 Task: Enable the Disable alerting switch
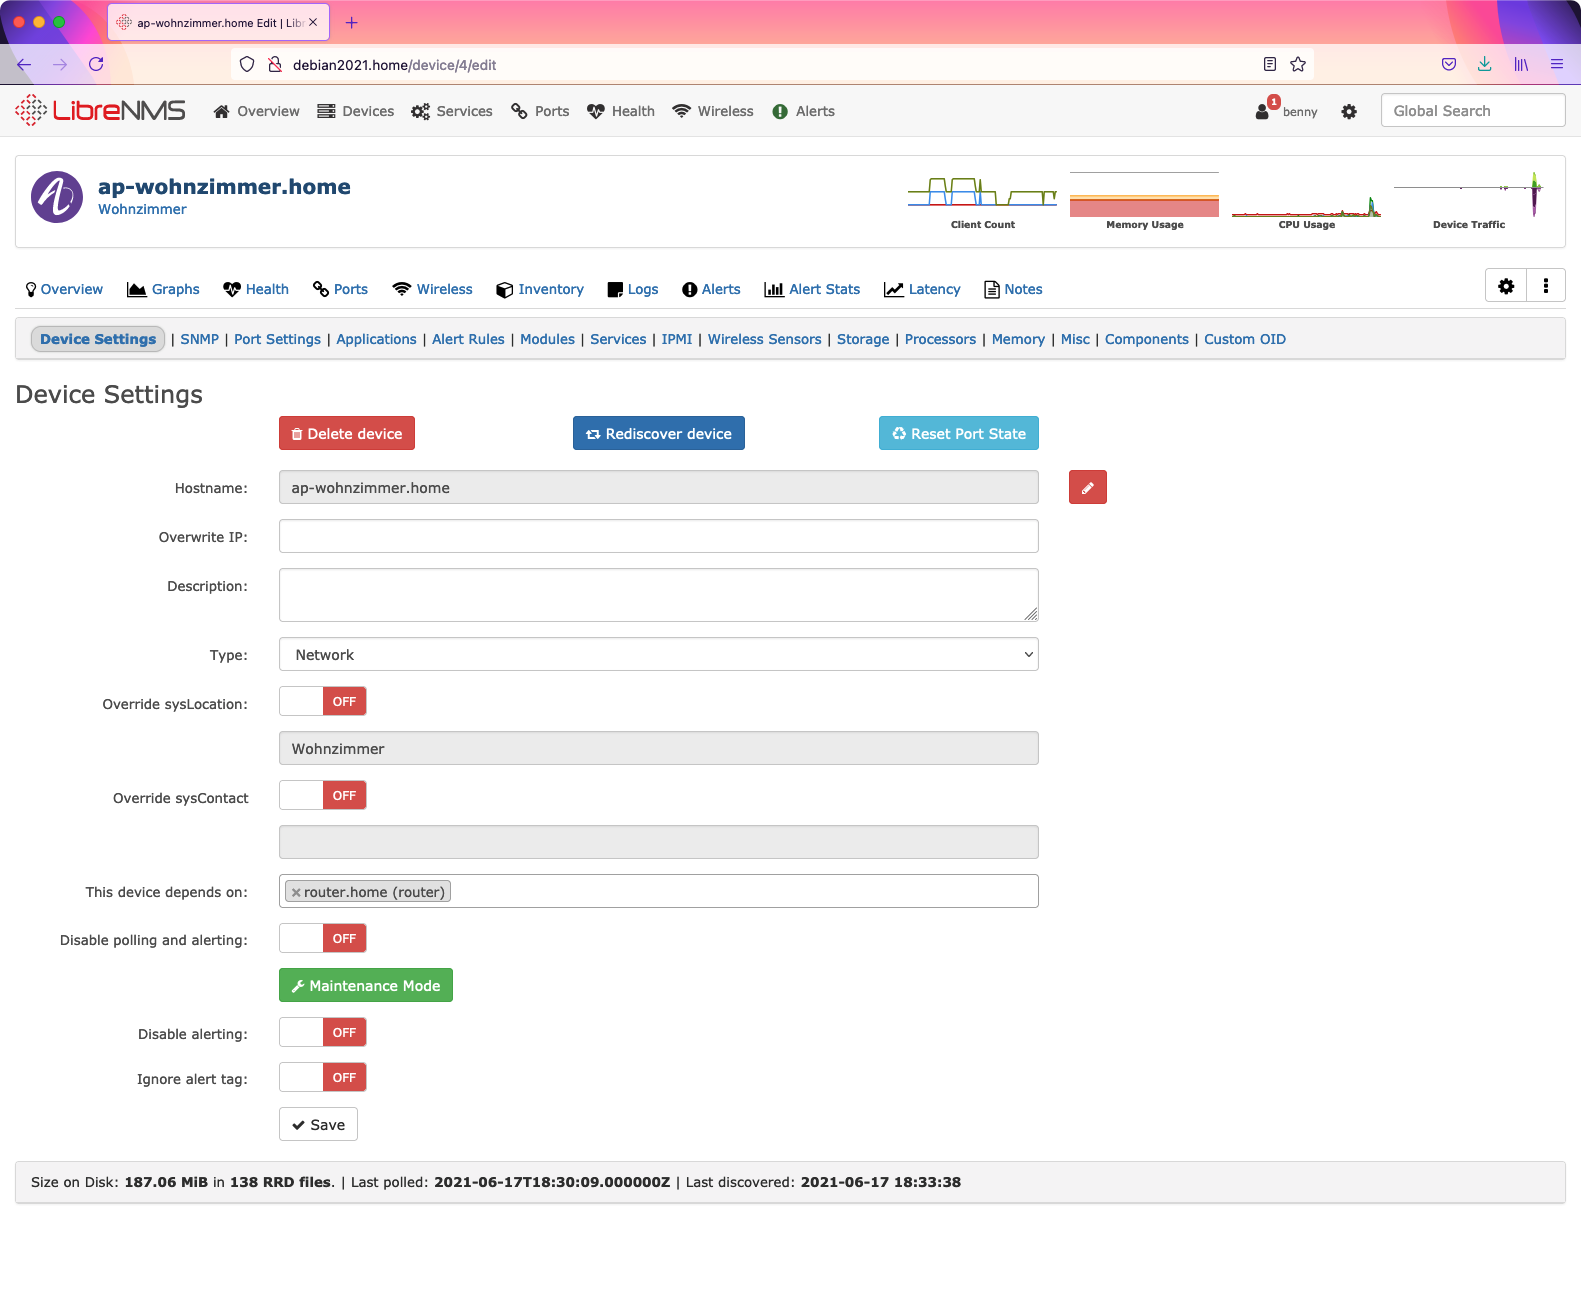click(322, 1033)
